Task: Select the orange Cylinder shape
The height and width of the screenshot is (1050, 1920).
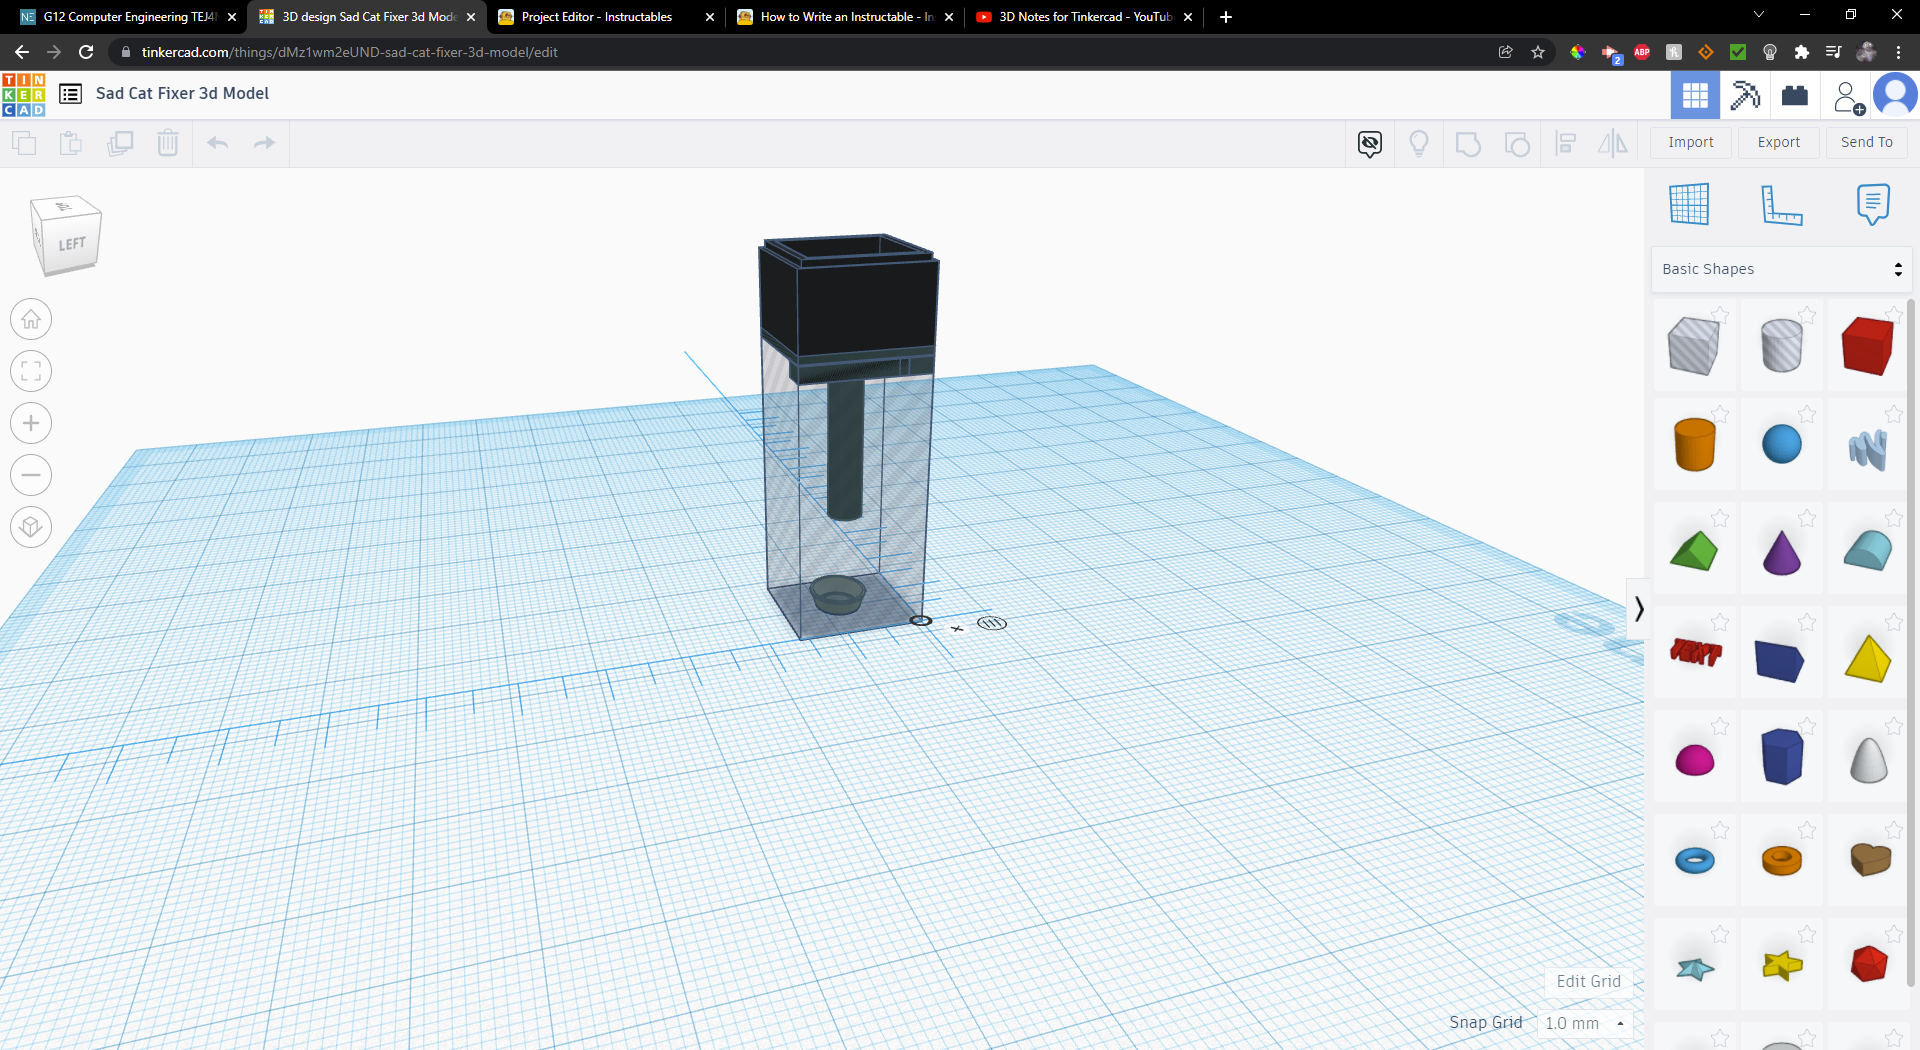Action: point(1694,445)
